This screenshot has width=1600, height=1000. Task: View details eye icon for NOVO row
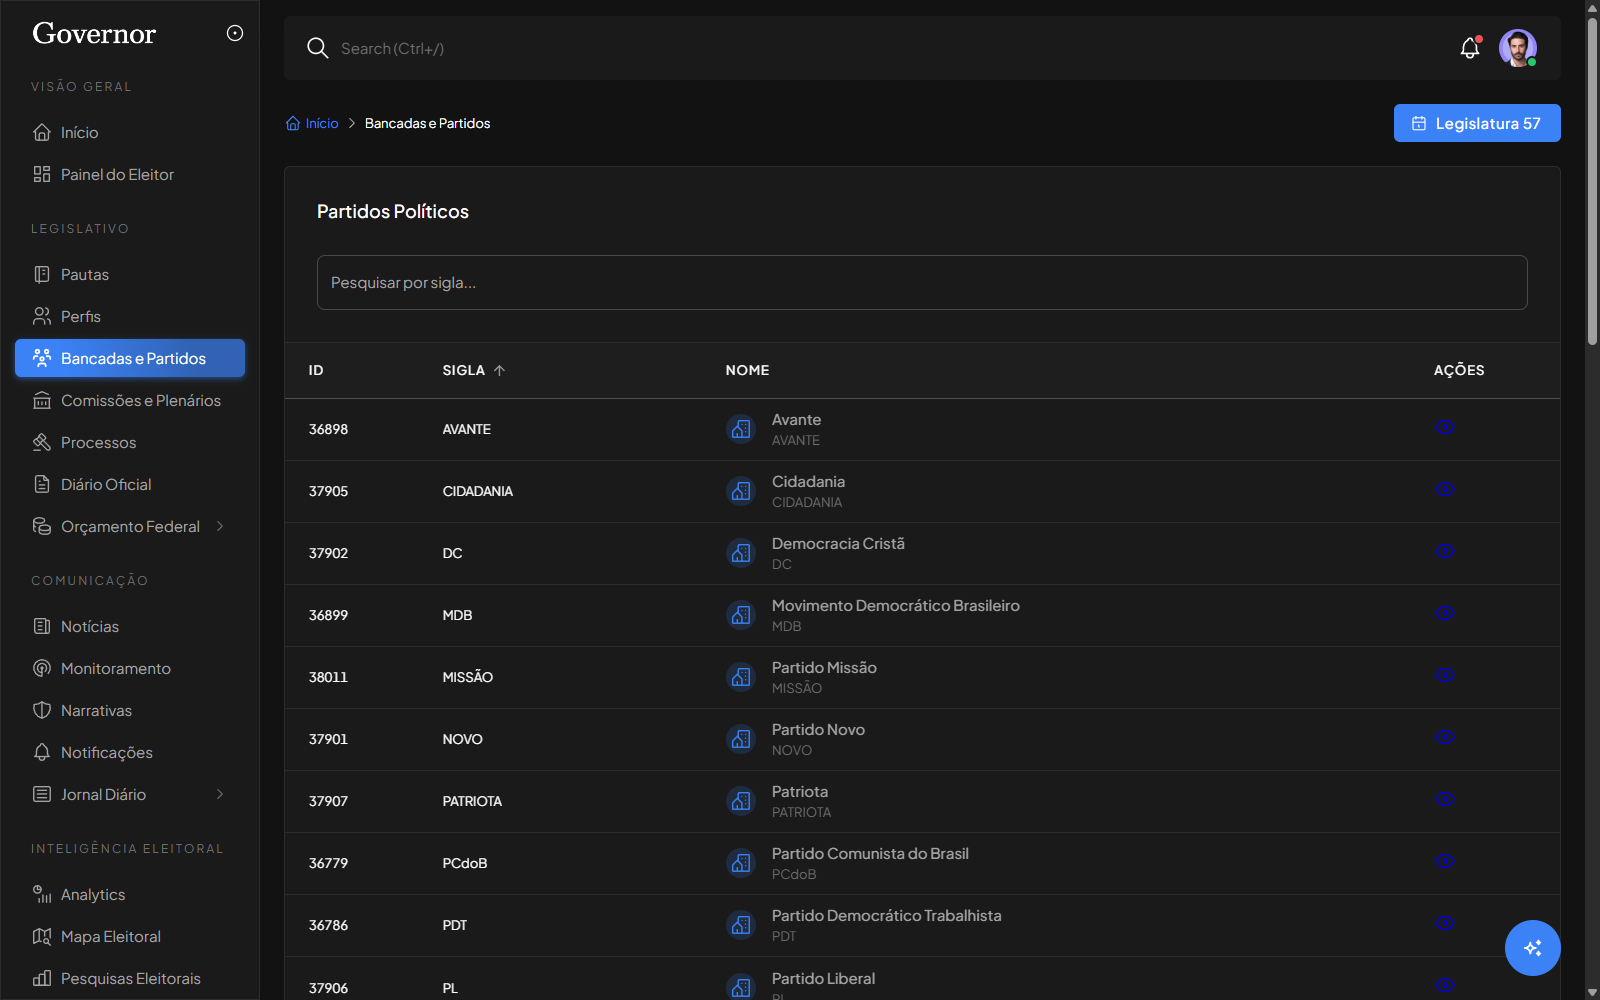1445,737
